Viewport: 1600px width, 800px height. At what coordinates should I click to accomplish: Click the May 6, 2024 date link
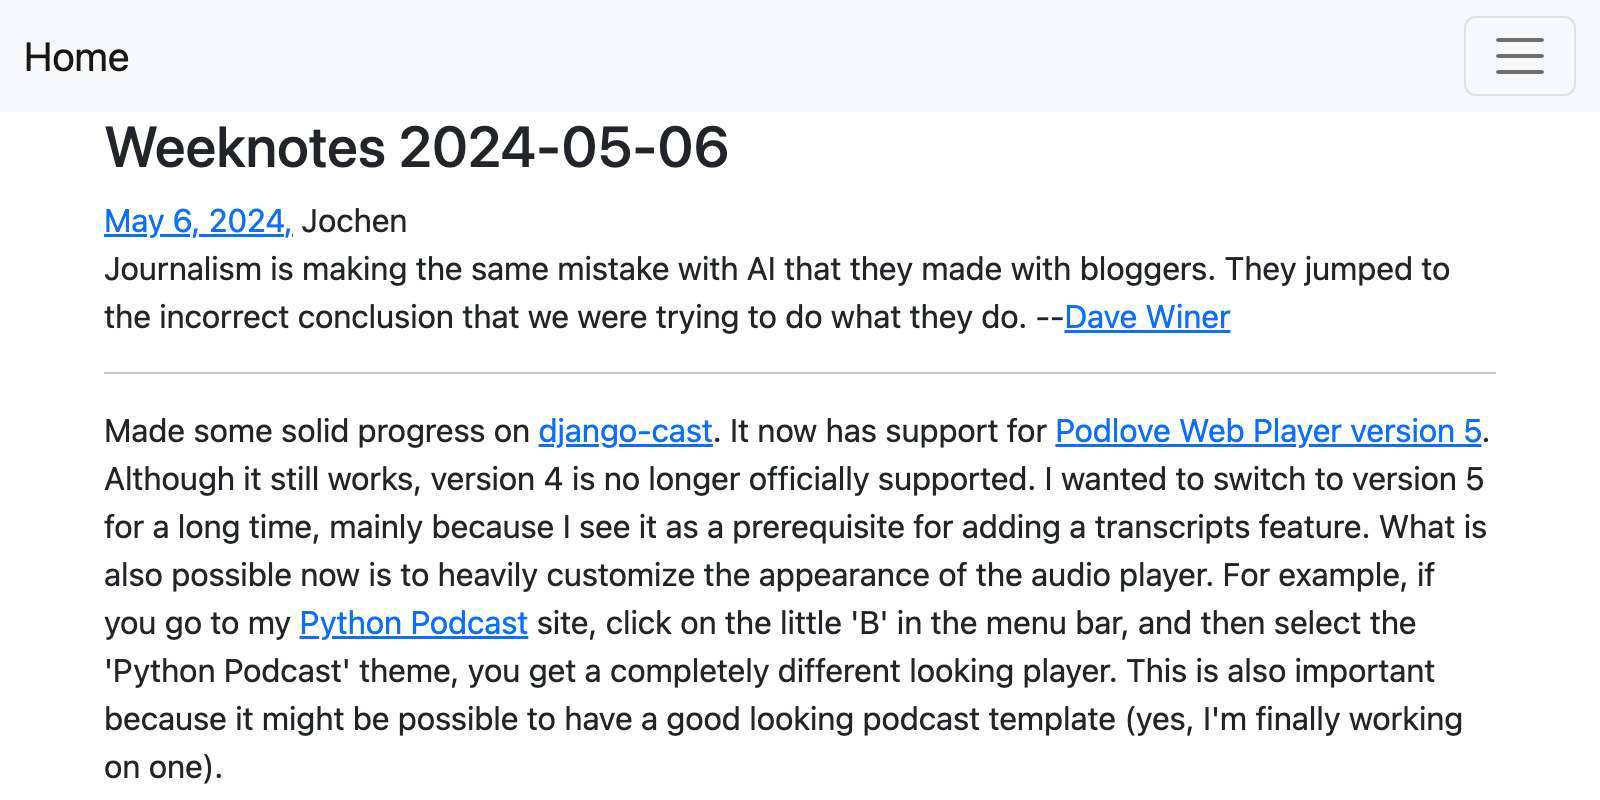pos(196,220)
